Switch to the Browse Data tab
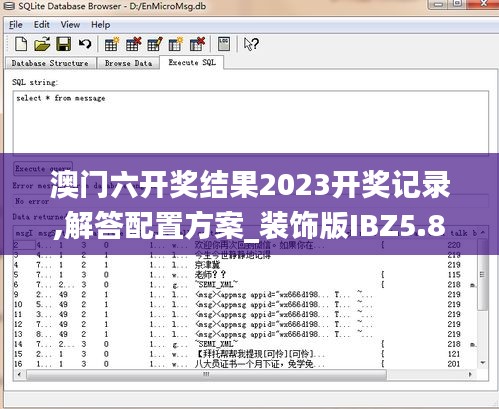 [128, 63]
